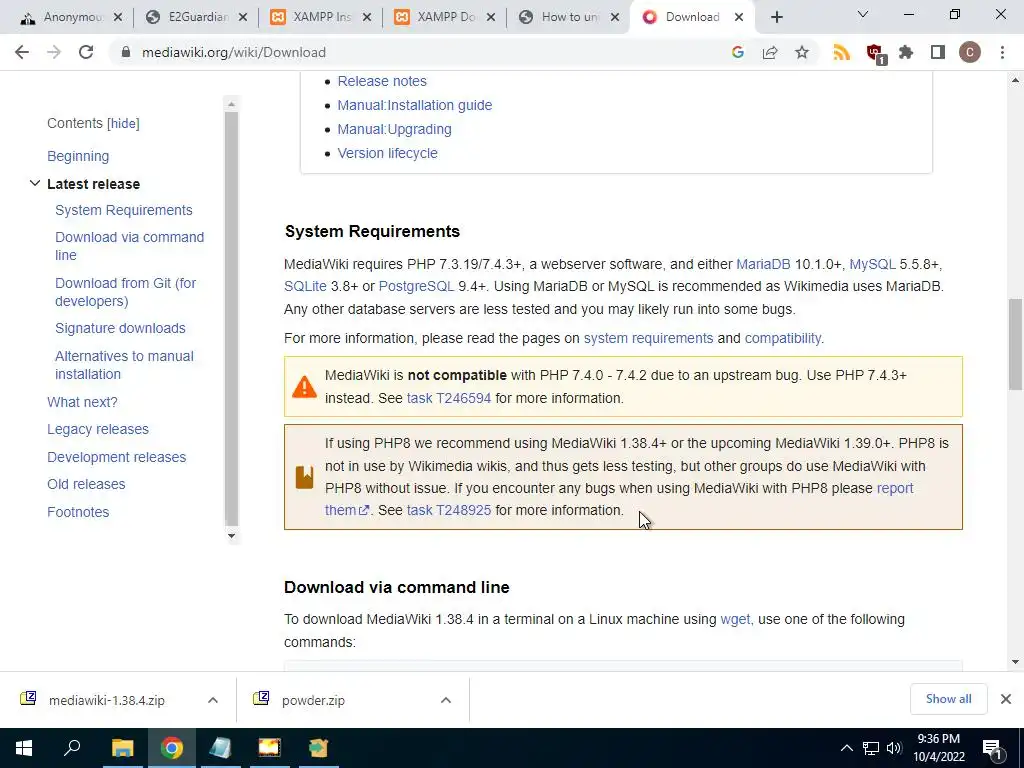Expand options for mediawiki-1.38.4.zip download
Image resolution: width=1024 pixels, height=768 pixels.
click(213, 700)
